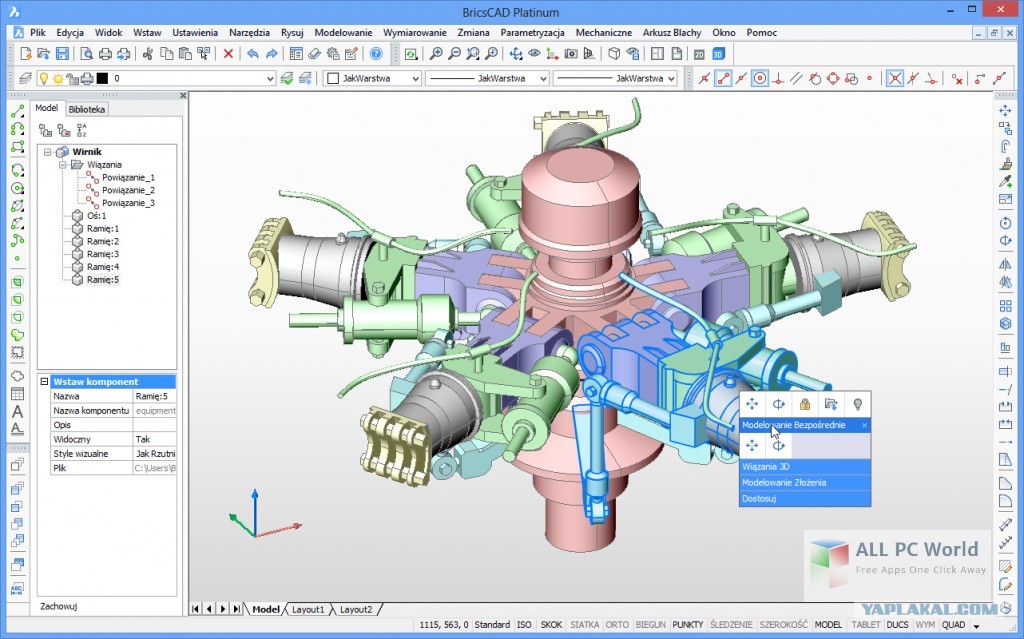
Task: Click the red X Delete icon
Action: click(x=228, y=54)
